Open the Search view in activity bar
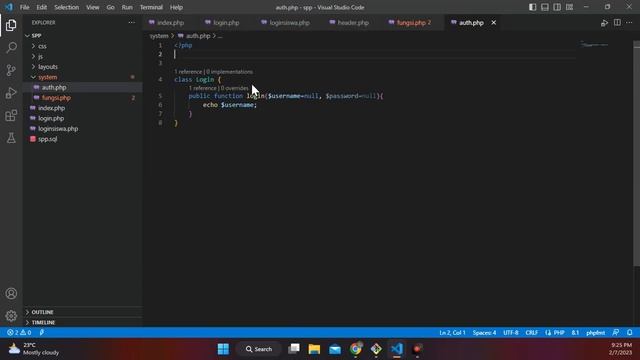Screen dimensions: 640x360 click(11, 48)
